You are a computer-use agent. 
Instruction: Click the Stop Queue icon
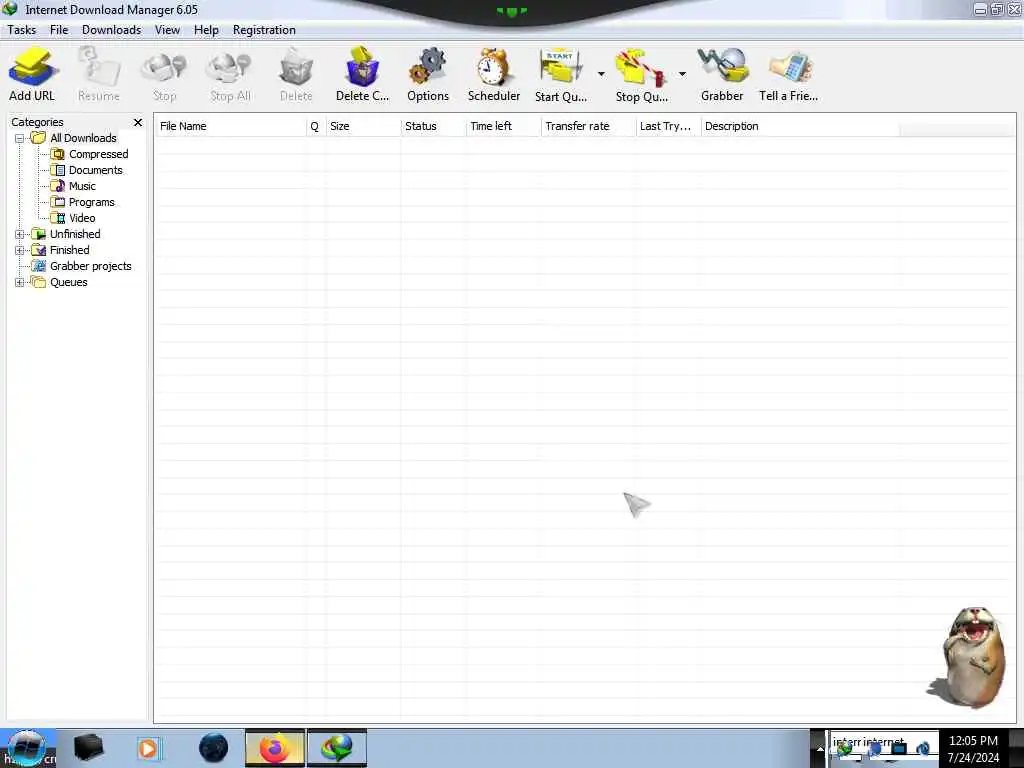[x=641, y=67]
